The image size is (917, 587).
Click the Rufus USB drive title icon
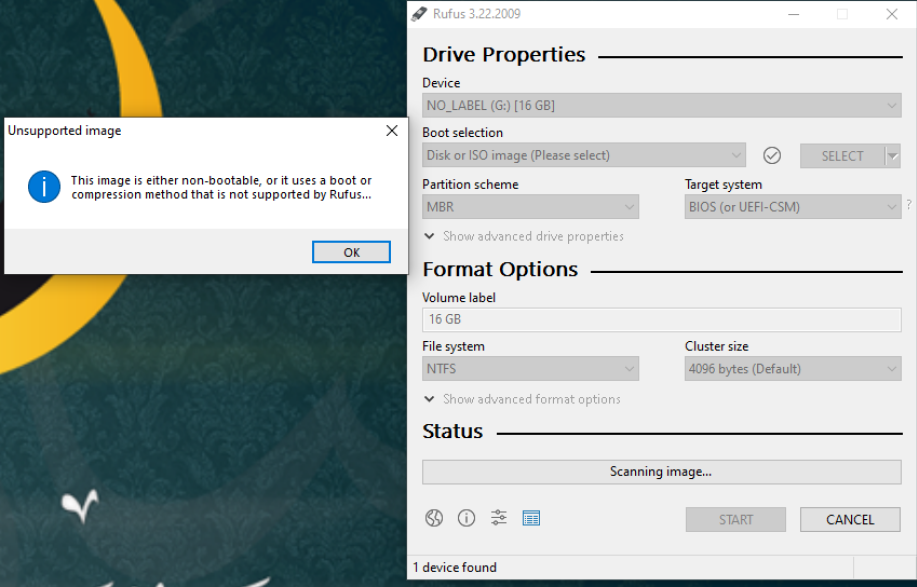(x=419, y=14)
